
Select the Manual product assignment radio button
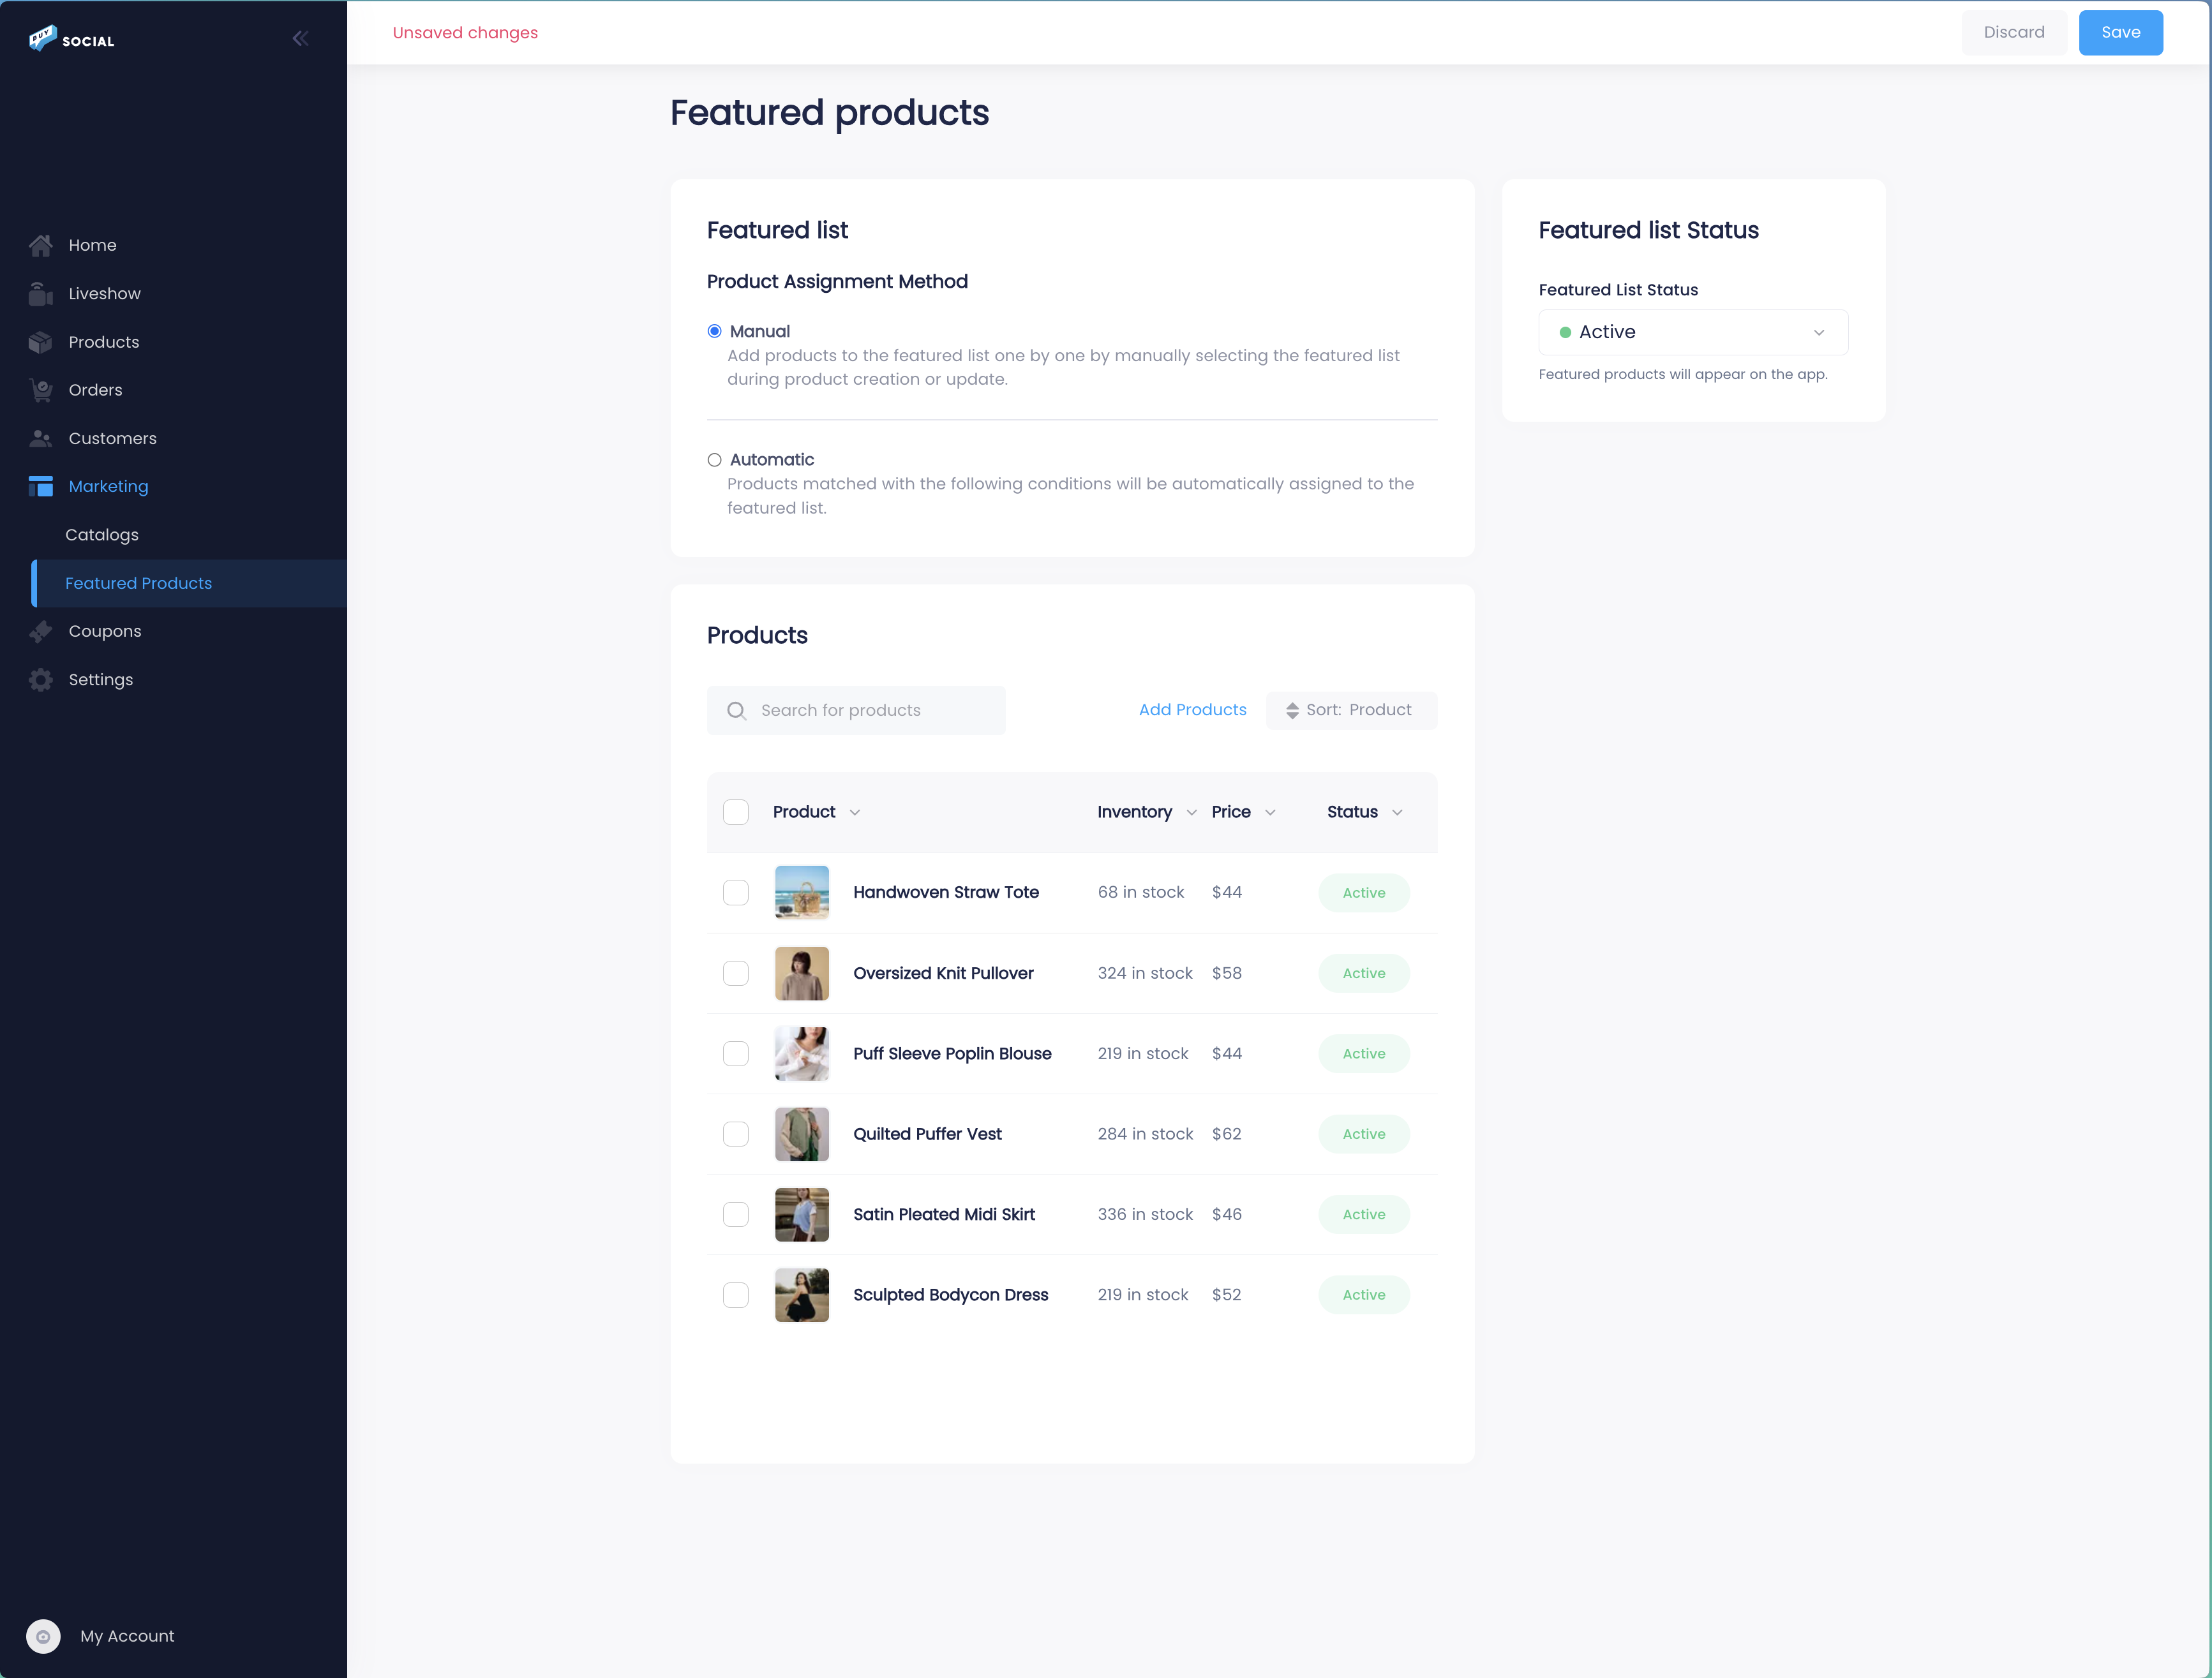click(713, 330)
